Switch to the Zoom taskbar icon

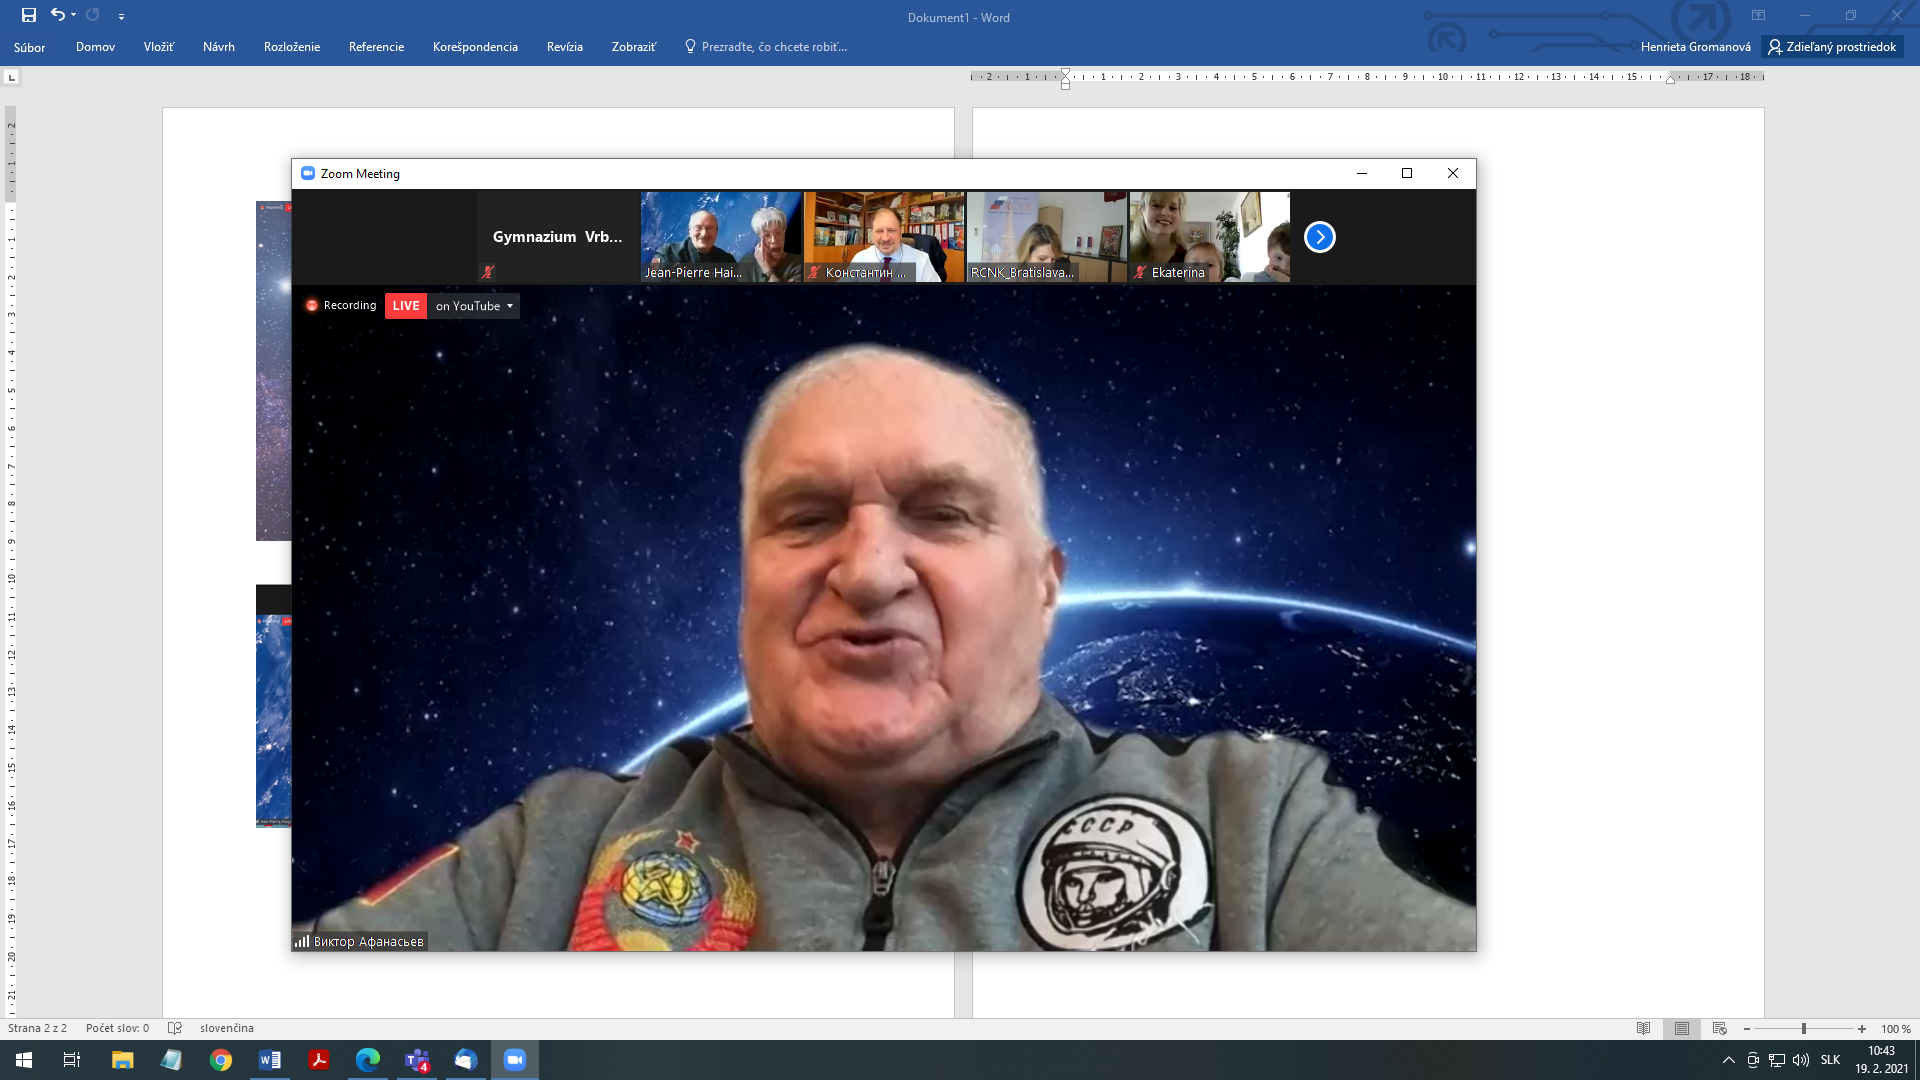point(515,1060)
